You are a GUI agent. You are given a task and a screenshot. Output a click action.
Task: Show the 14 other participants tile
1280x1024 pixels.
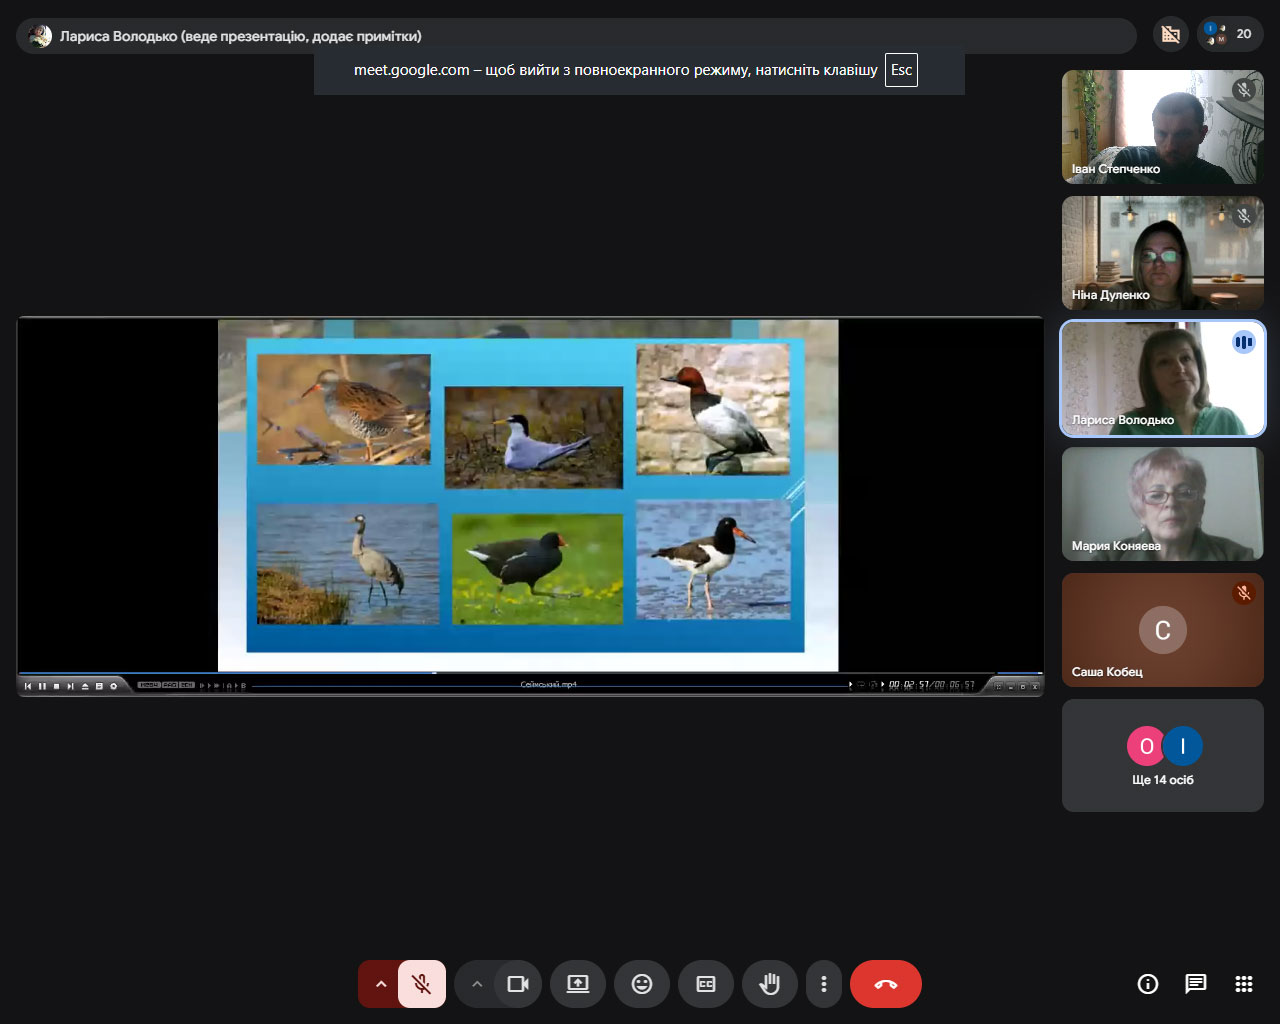coord(1162,756)
